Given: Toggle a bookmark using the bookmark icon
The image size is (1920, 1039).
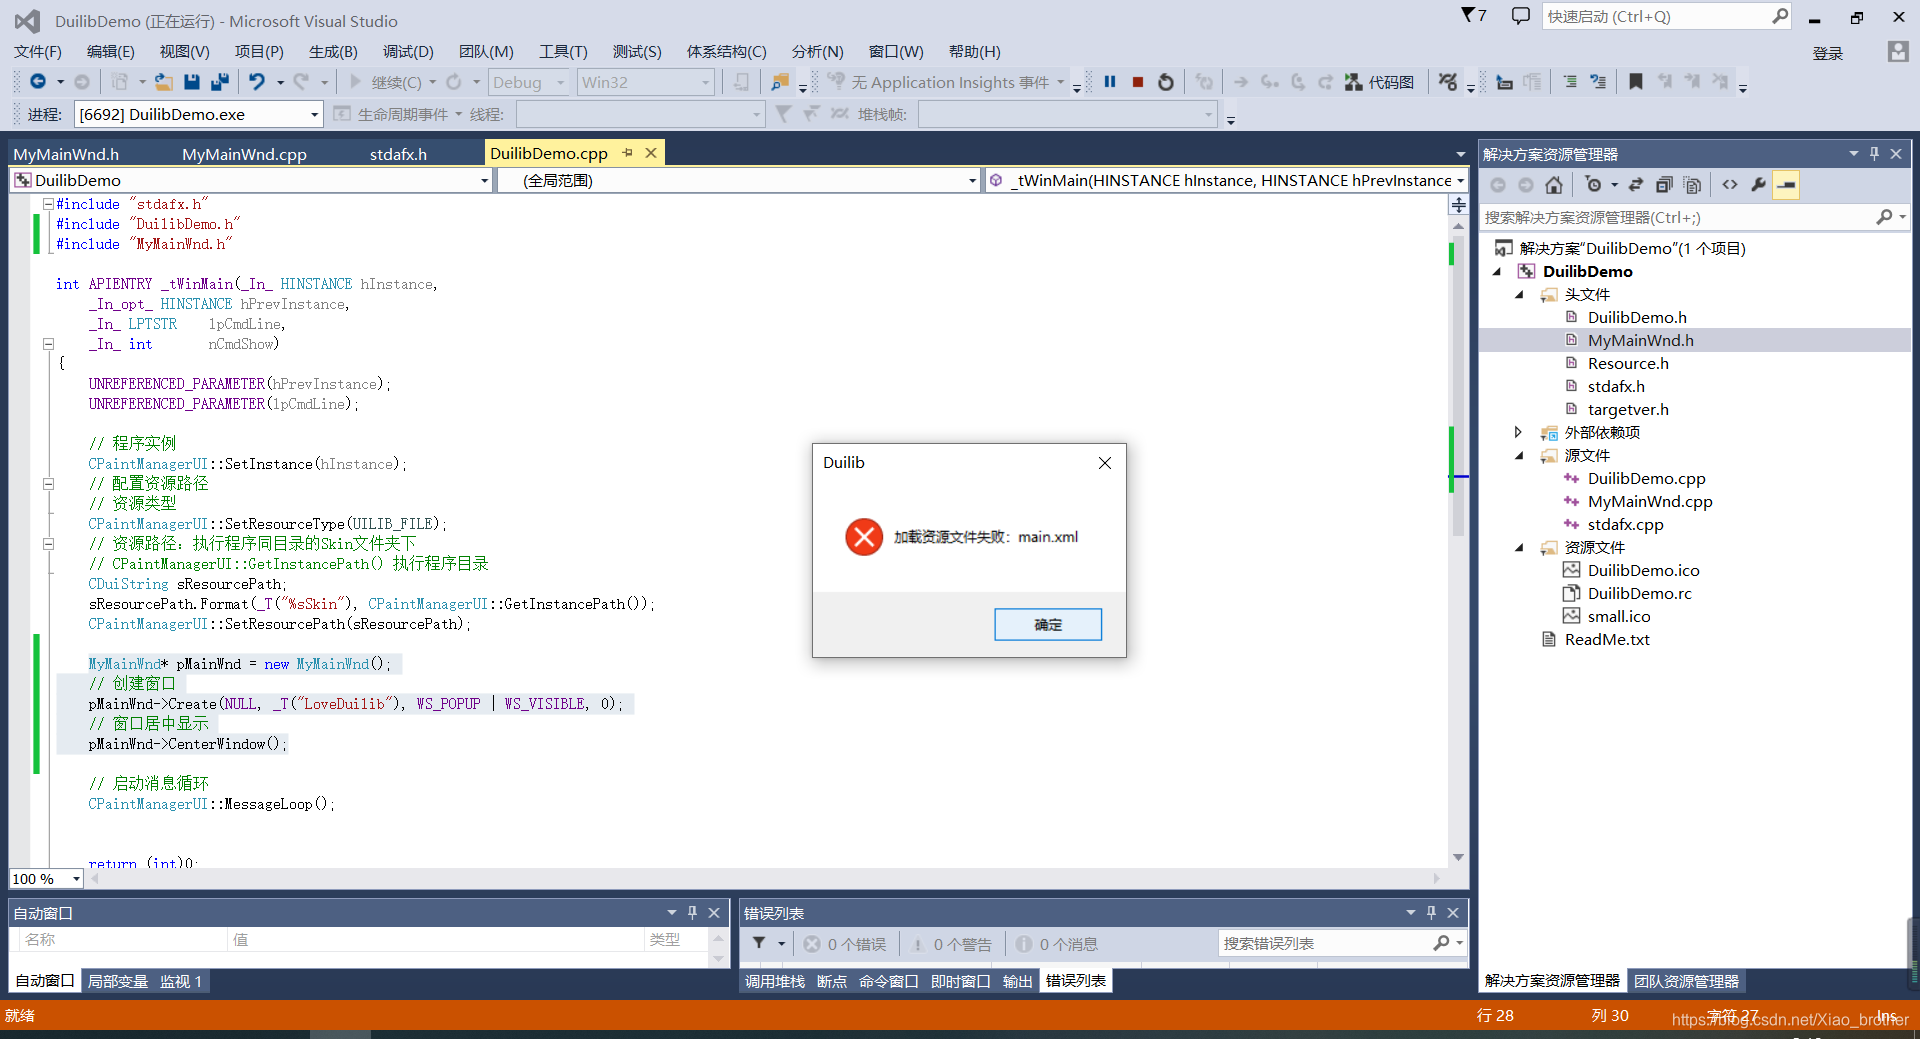Looking at the screenshot, I should coord(1636,82).
